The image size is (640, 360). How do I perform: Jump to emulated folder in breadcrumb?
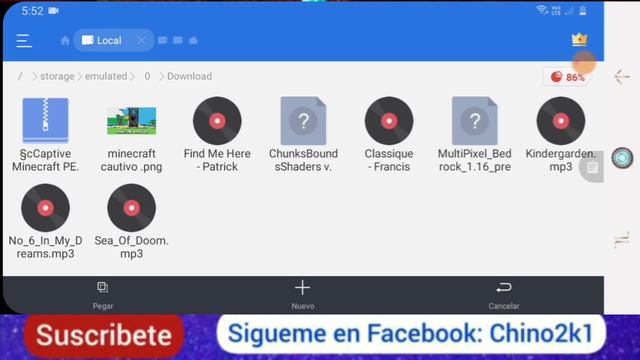click(x=106, y=76)
